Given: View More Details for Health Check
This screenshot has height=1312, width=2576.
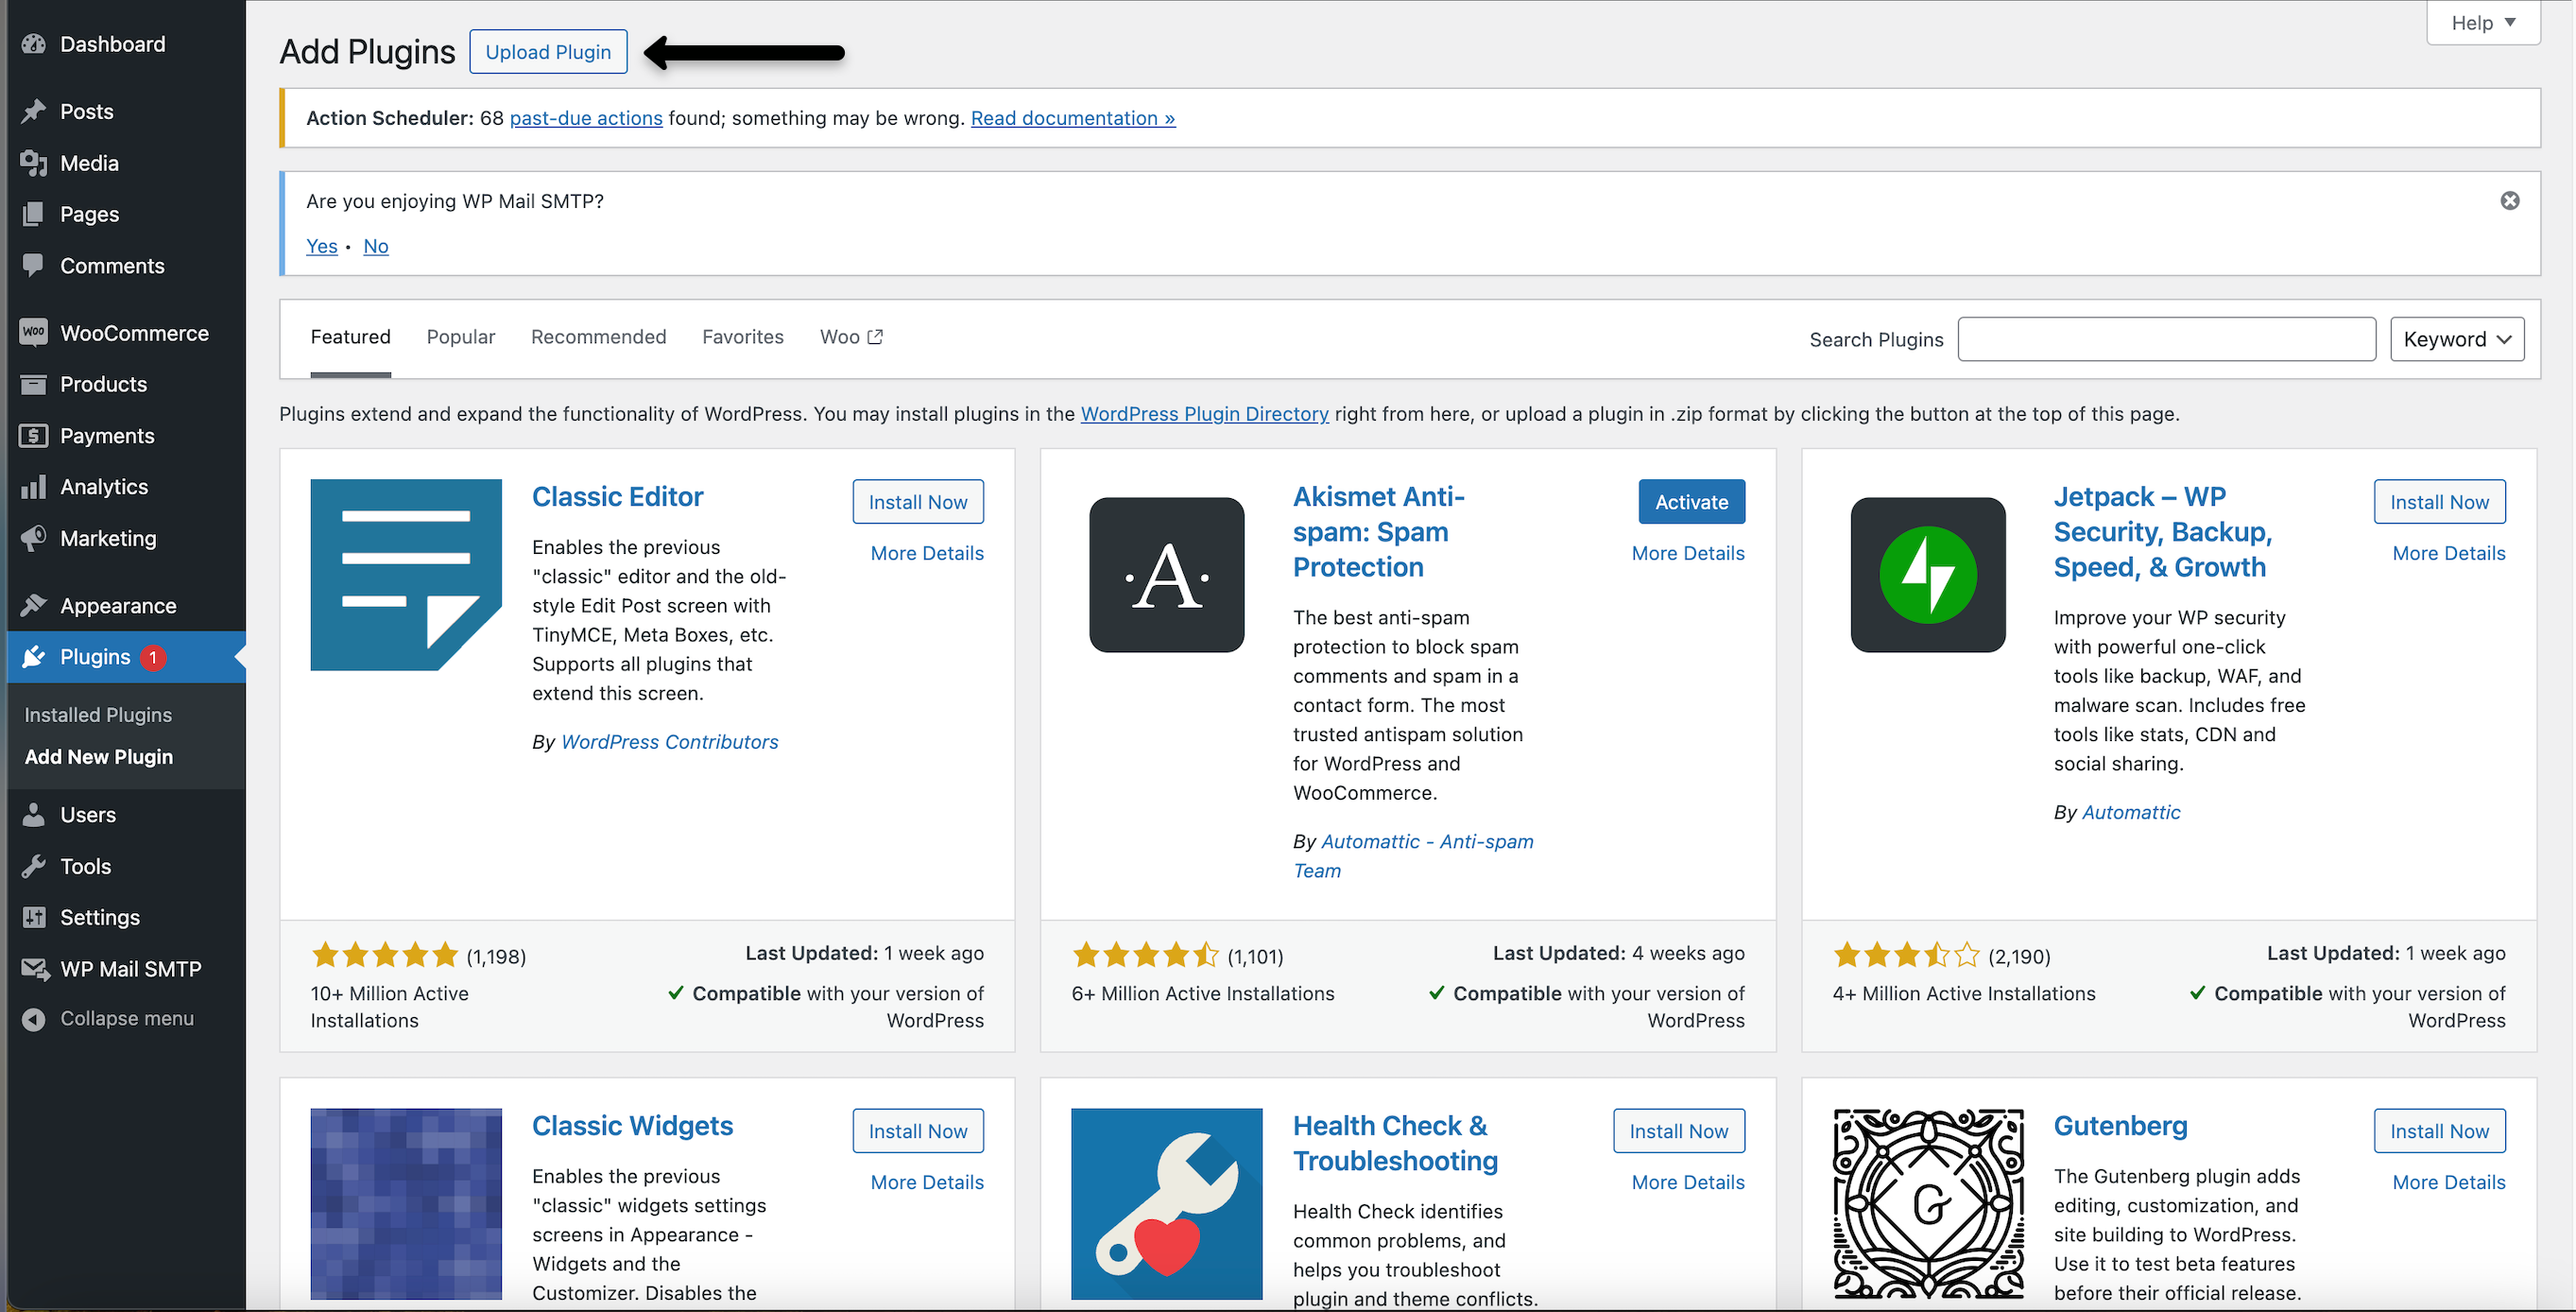Looking at the screenshot, I should (x=1688, y=1182).
